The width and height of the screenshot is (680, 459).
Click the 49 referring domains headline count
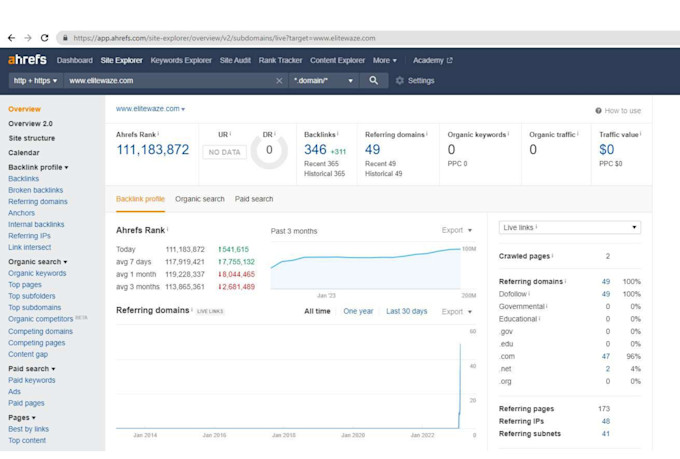coord(373,150)
